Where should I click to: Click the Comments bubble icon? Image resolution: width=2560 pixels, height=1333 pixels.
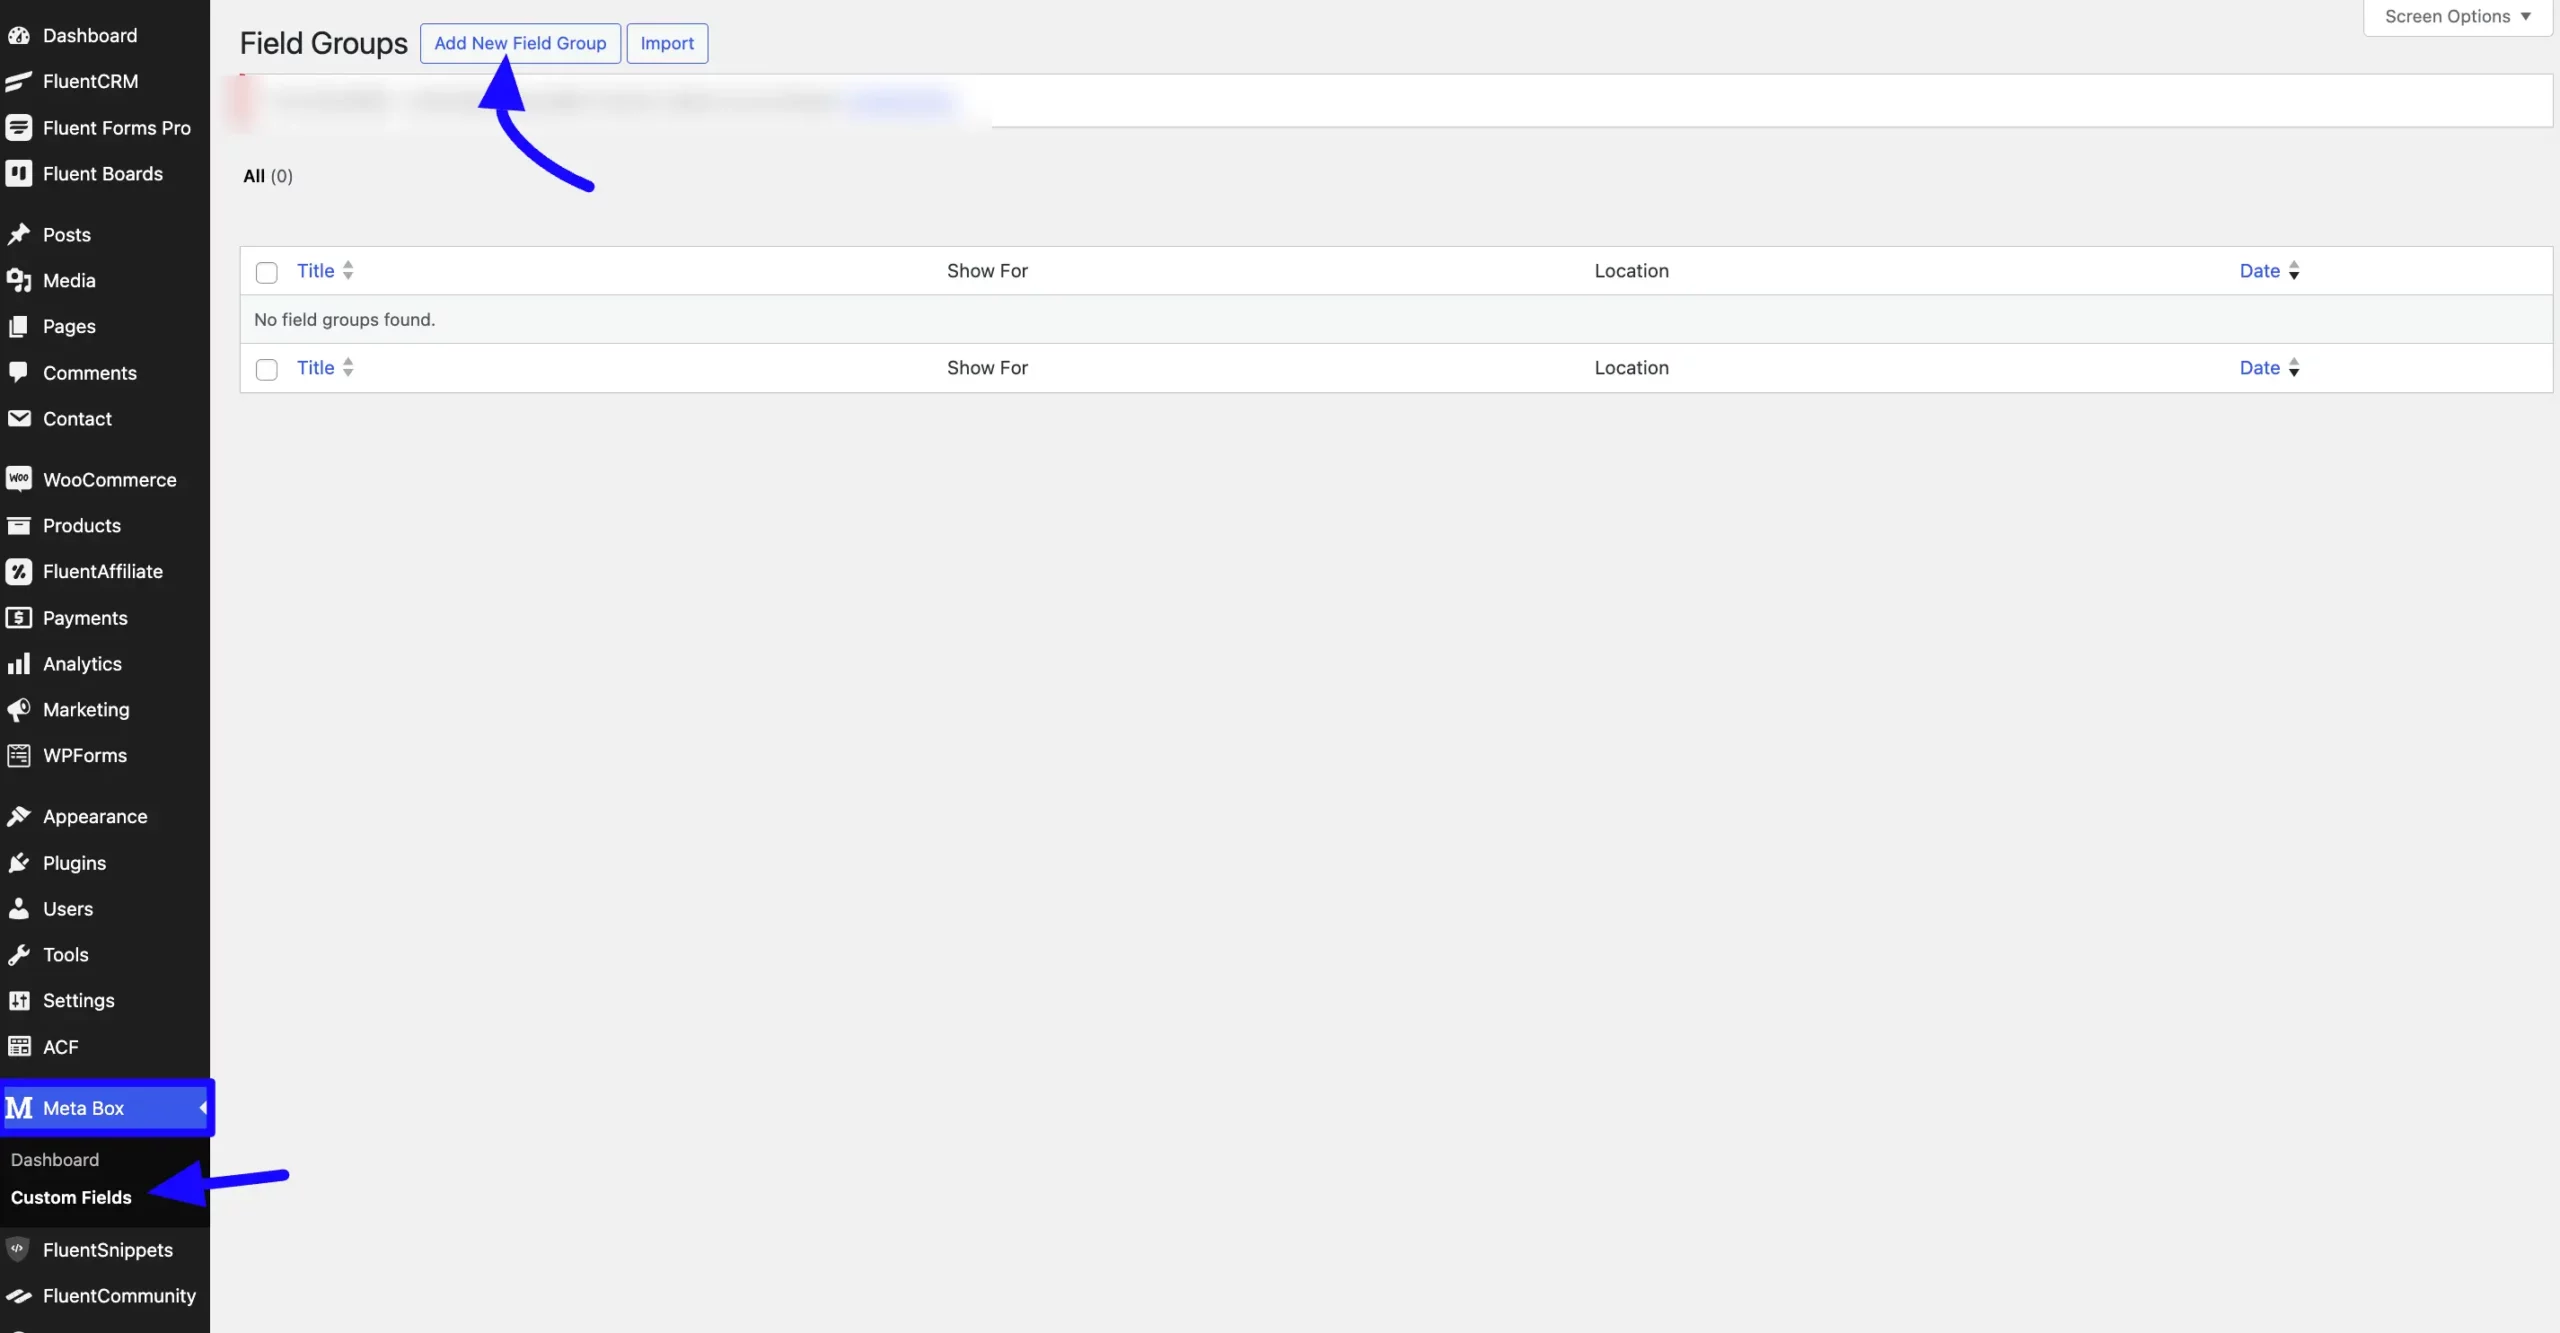point(19,373)
